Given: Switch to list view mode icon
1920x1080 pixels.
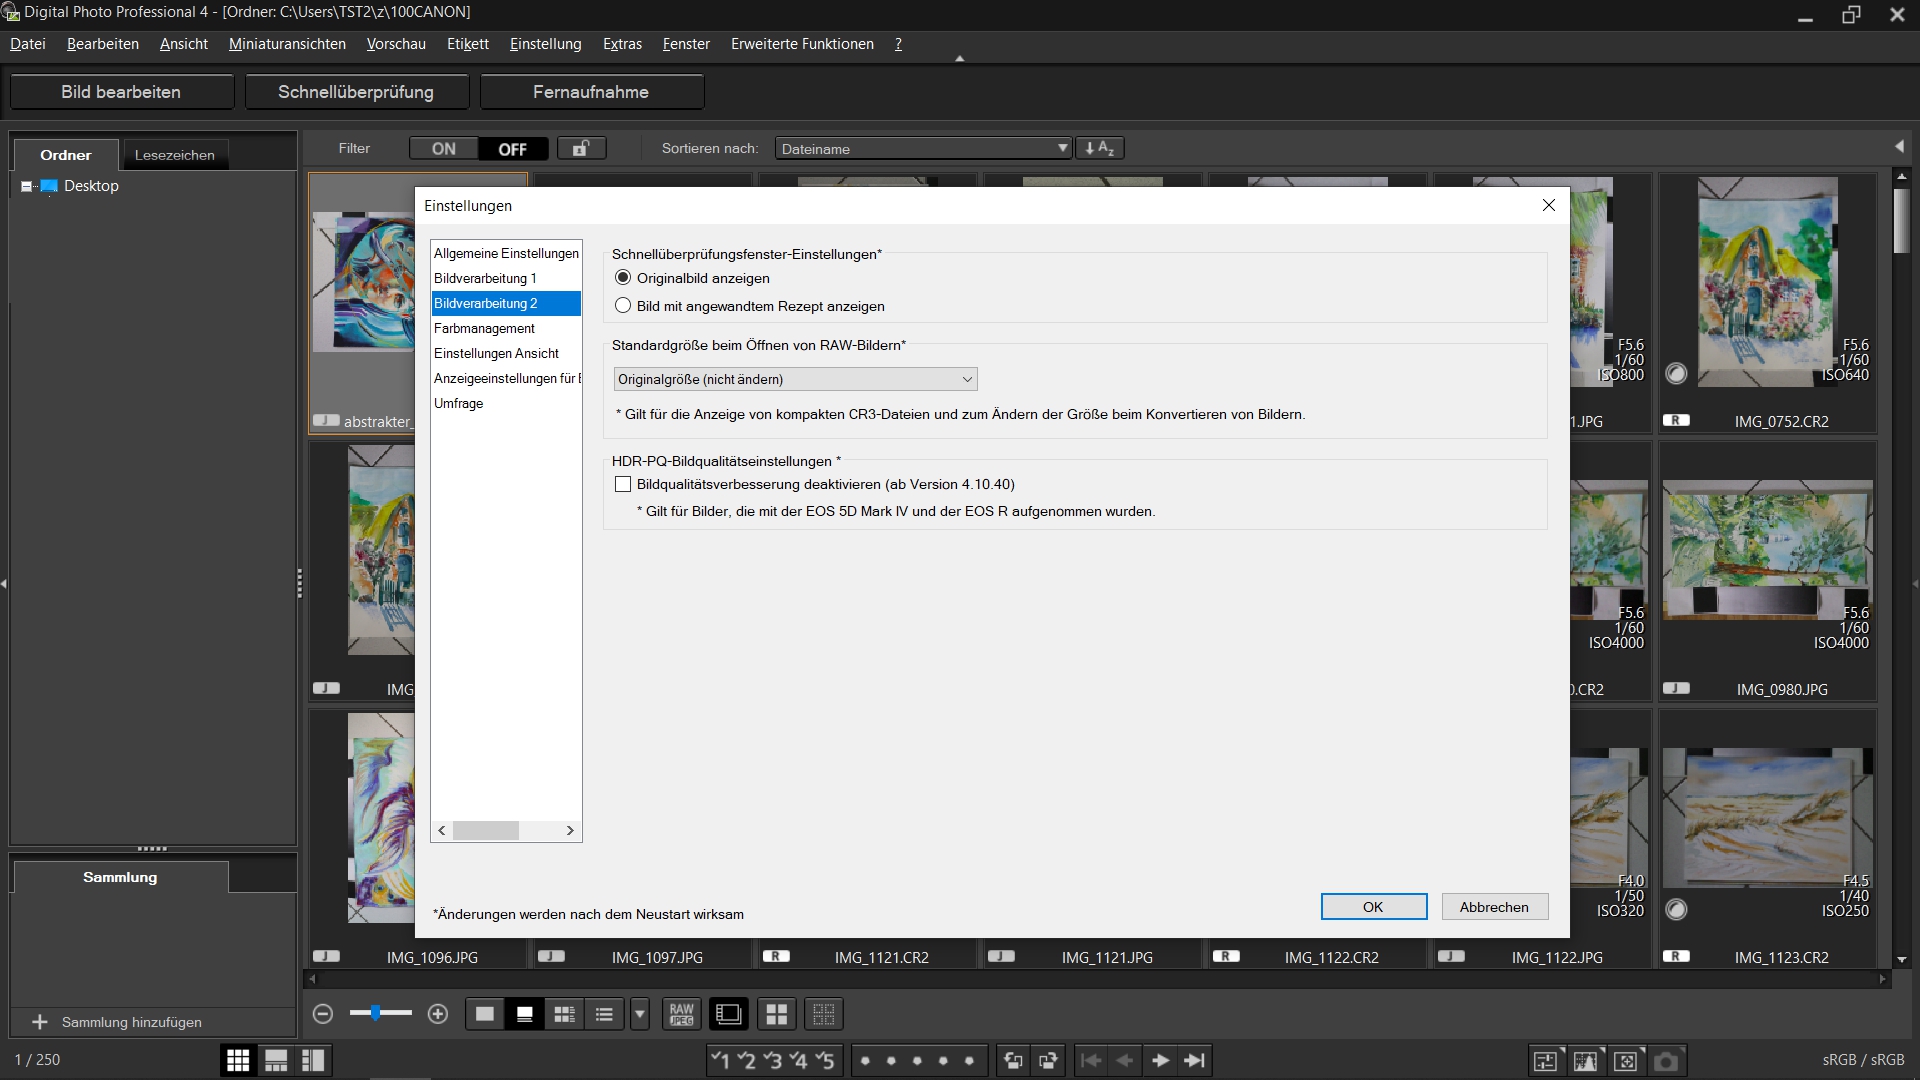Looking at the screenshot, I should coord(604,1014).
